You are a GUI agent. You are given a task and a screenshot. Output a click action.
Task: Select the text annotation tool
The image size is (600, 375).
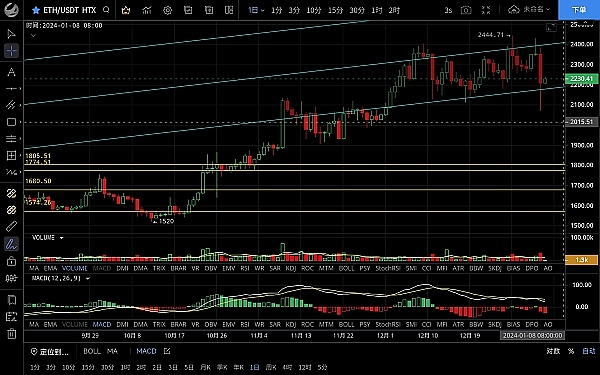11,72
